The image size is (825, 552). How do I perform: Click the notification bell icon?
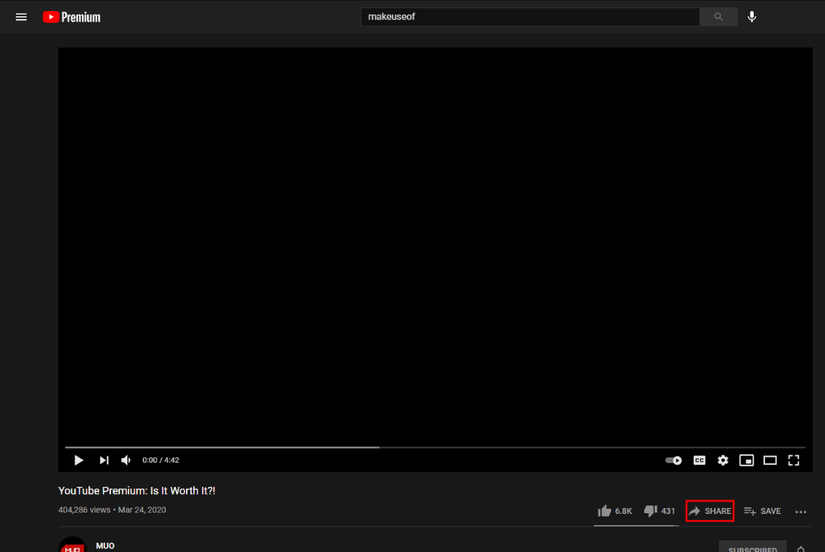(801, 549)
